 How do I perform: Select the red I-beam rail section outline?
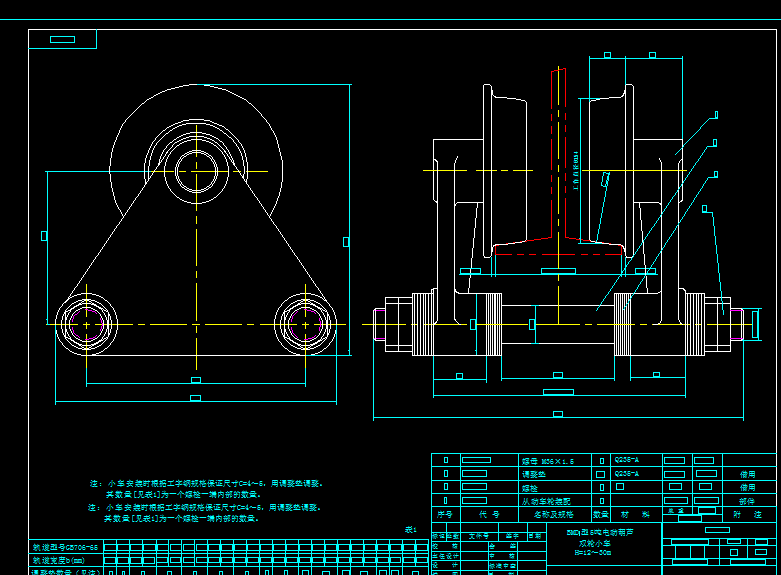pyautogui.click(x=558, y=162)
